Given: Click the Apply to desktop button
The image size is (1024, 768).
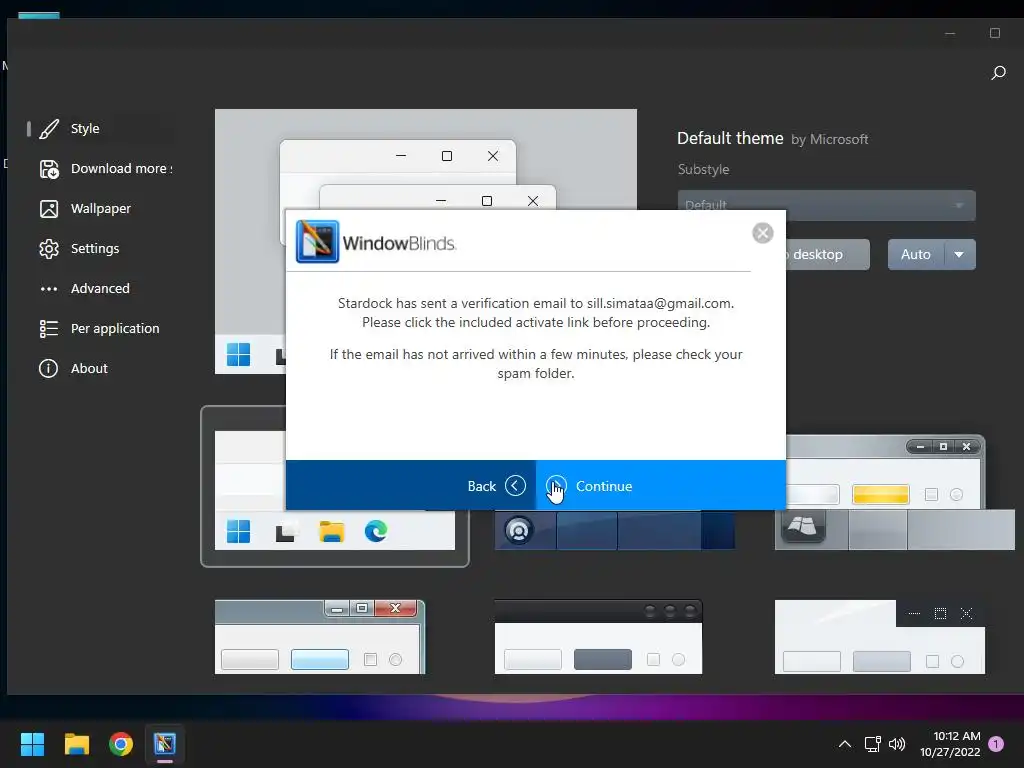Looking at the screenshot, I should click(828, 254).
